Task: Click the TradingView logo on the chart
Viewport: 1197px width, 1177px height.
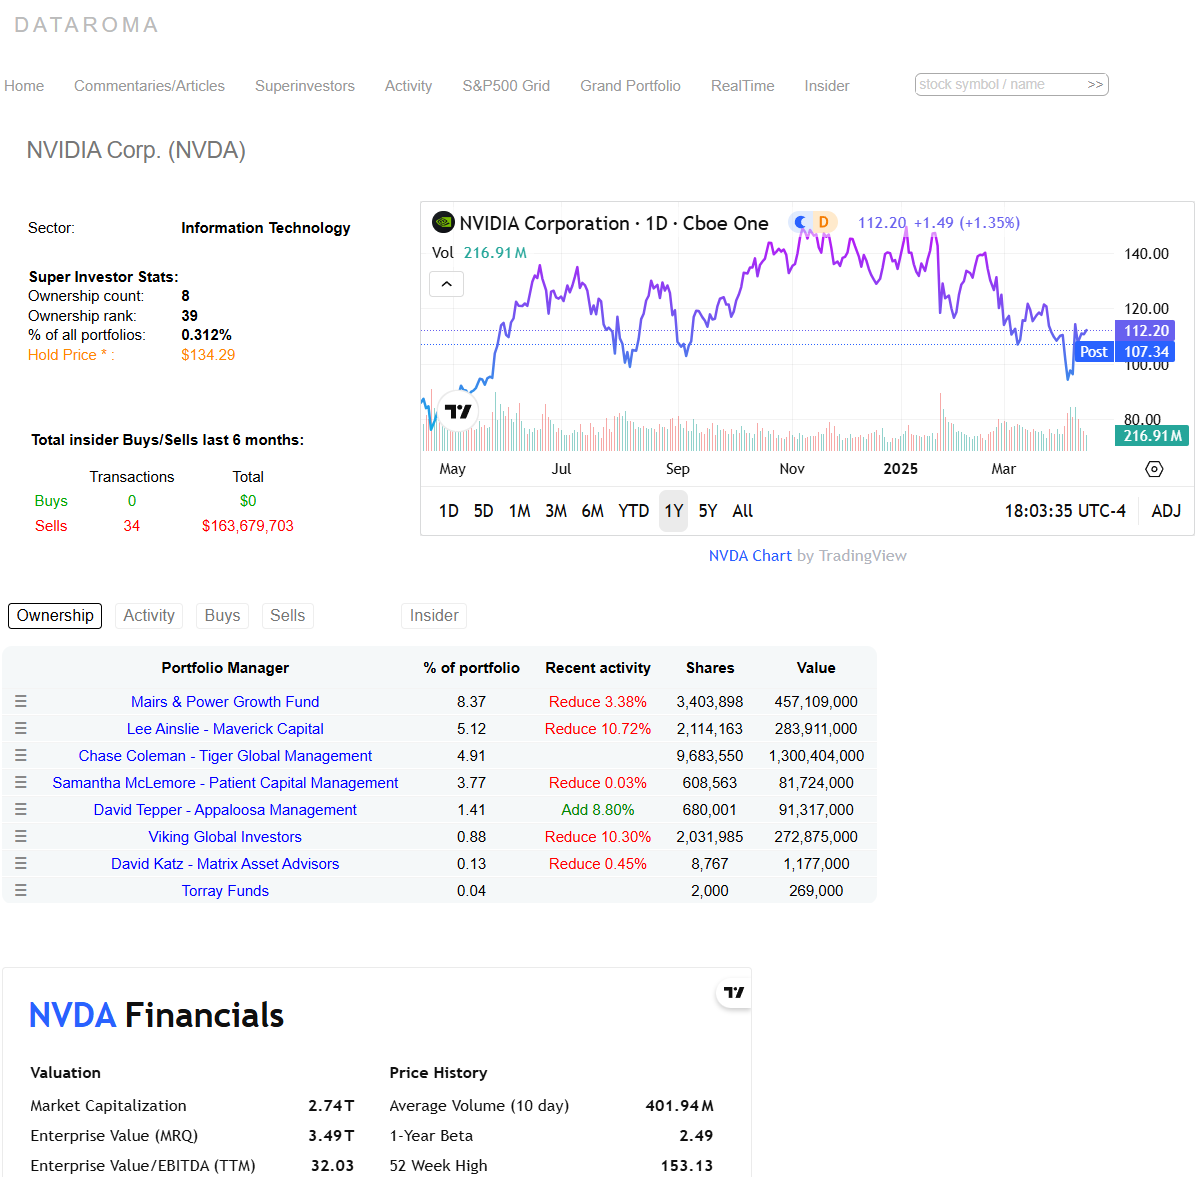Action: 458,411
